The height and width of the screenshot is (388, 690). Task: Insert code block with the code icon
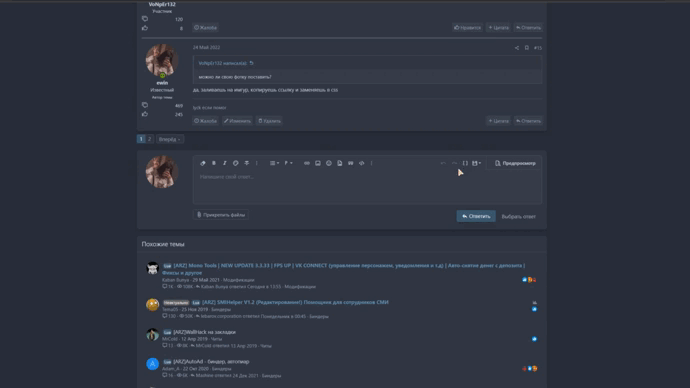pos(362,163)
